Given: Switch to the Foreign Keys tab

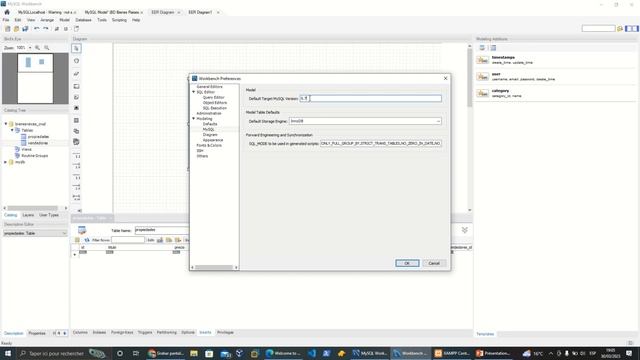Looking at the screenshot, I should pos(122,333).
